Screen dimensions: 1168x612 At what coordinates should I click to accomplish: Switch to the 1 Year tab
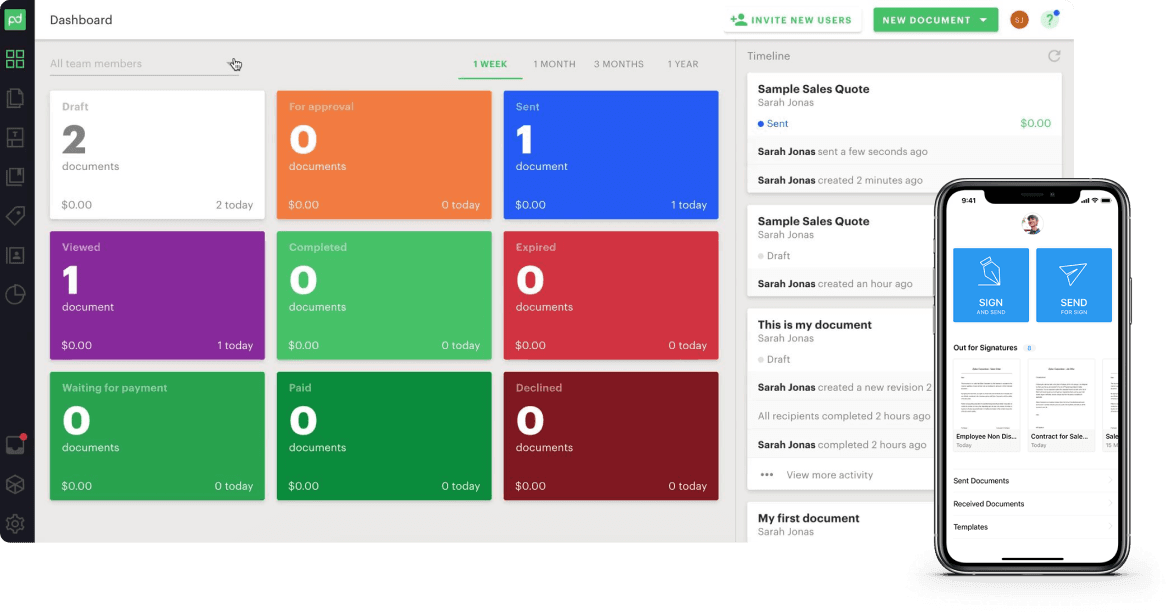(683, 64)
